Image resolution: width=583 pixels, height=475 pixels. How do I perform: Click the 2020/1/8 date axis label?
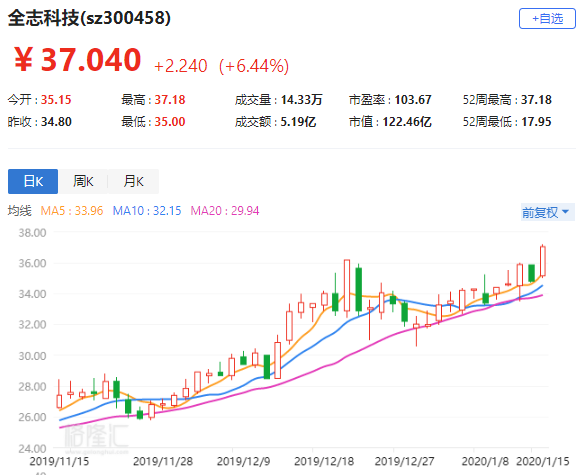485,461
